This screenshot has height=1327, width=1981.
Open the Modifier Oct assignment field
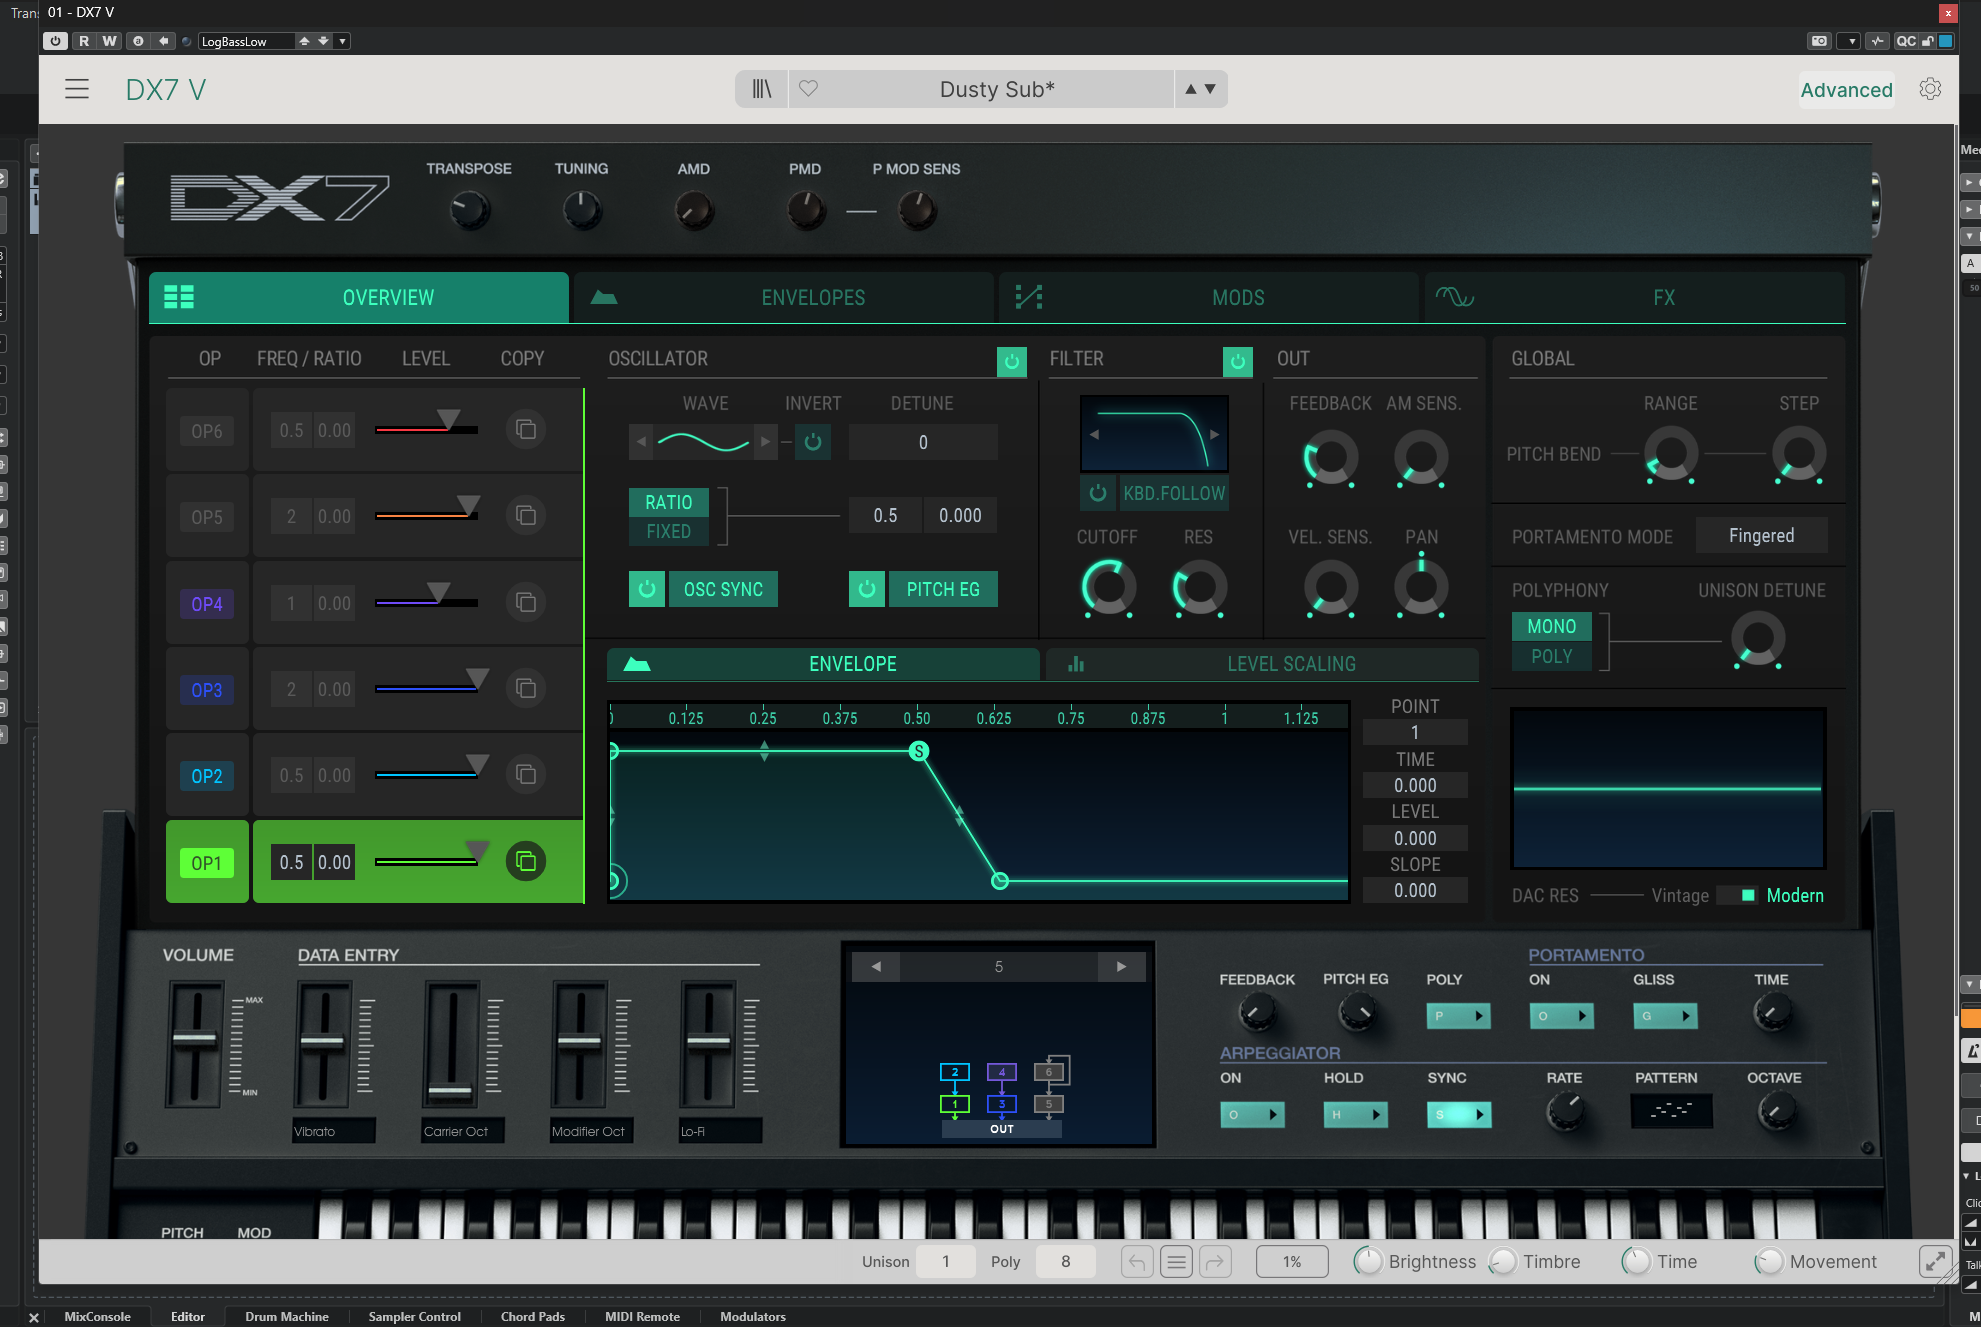click(591, 1131)
